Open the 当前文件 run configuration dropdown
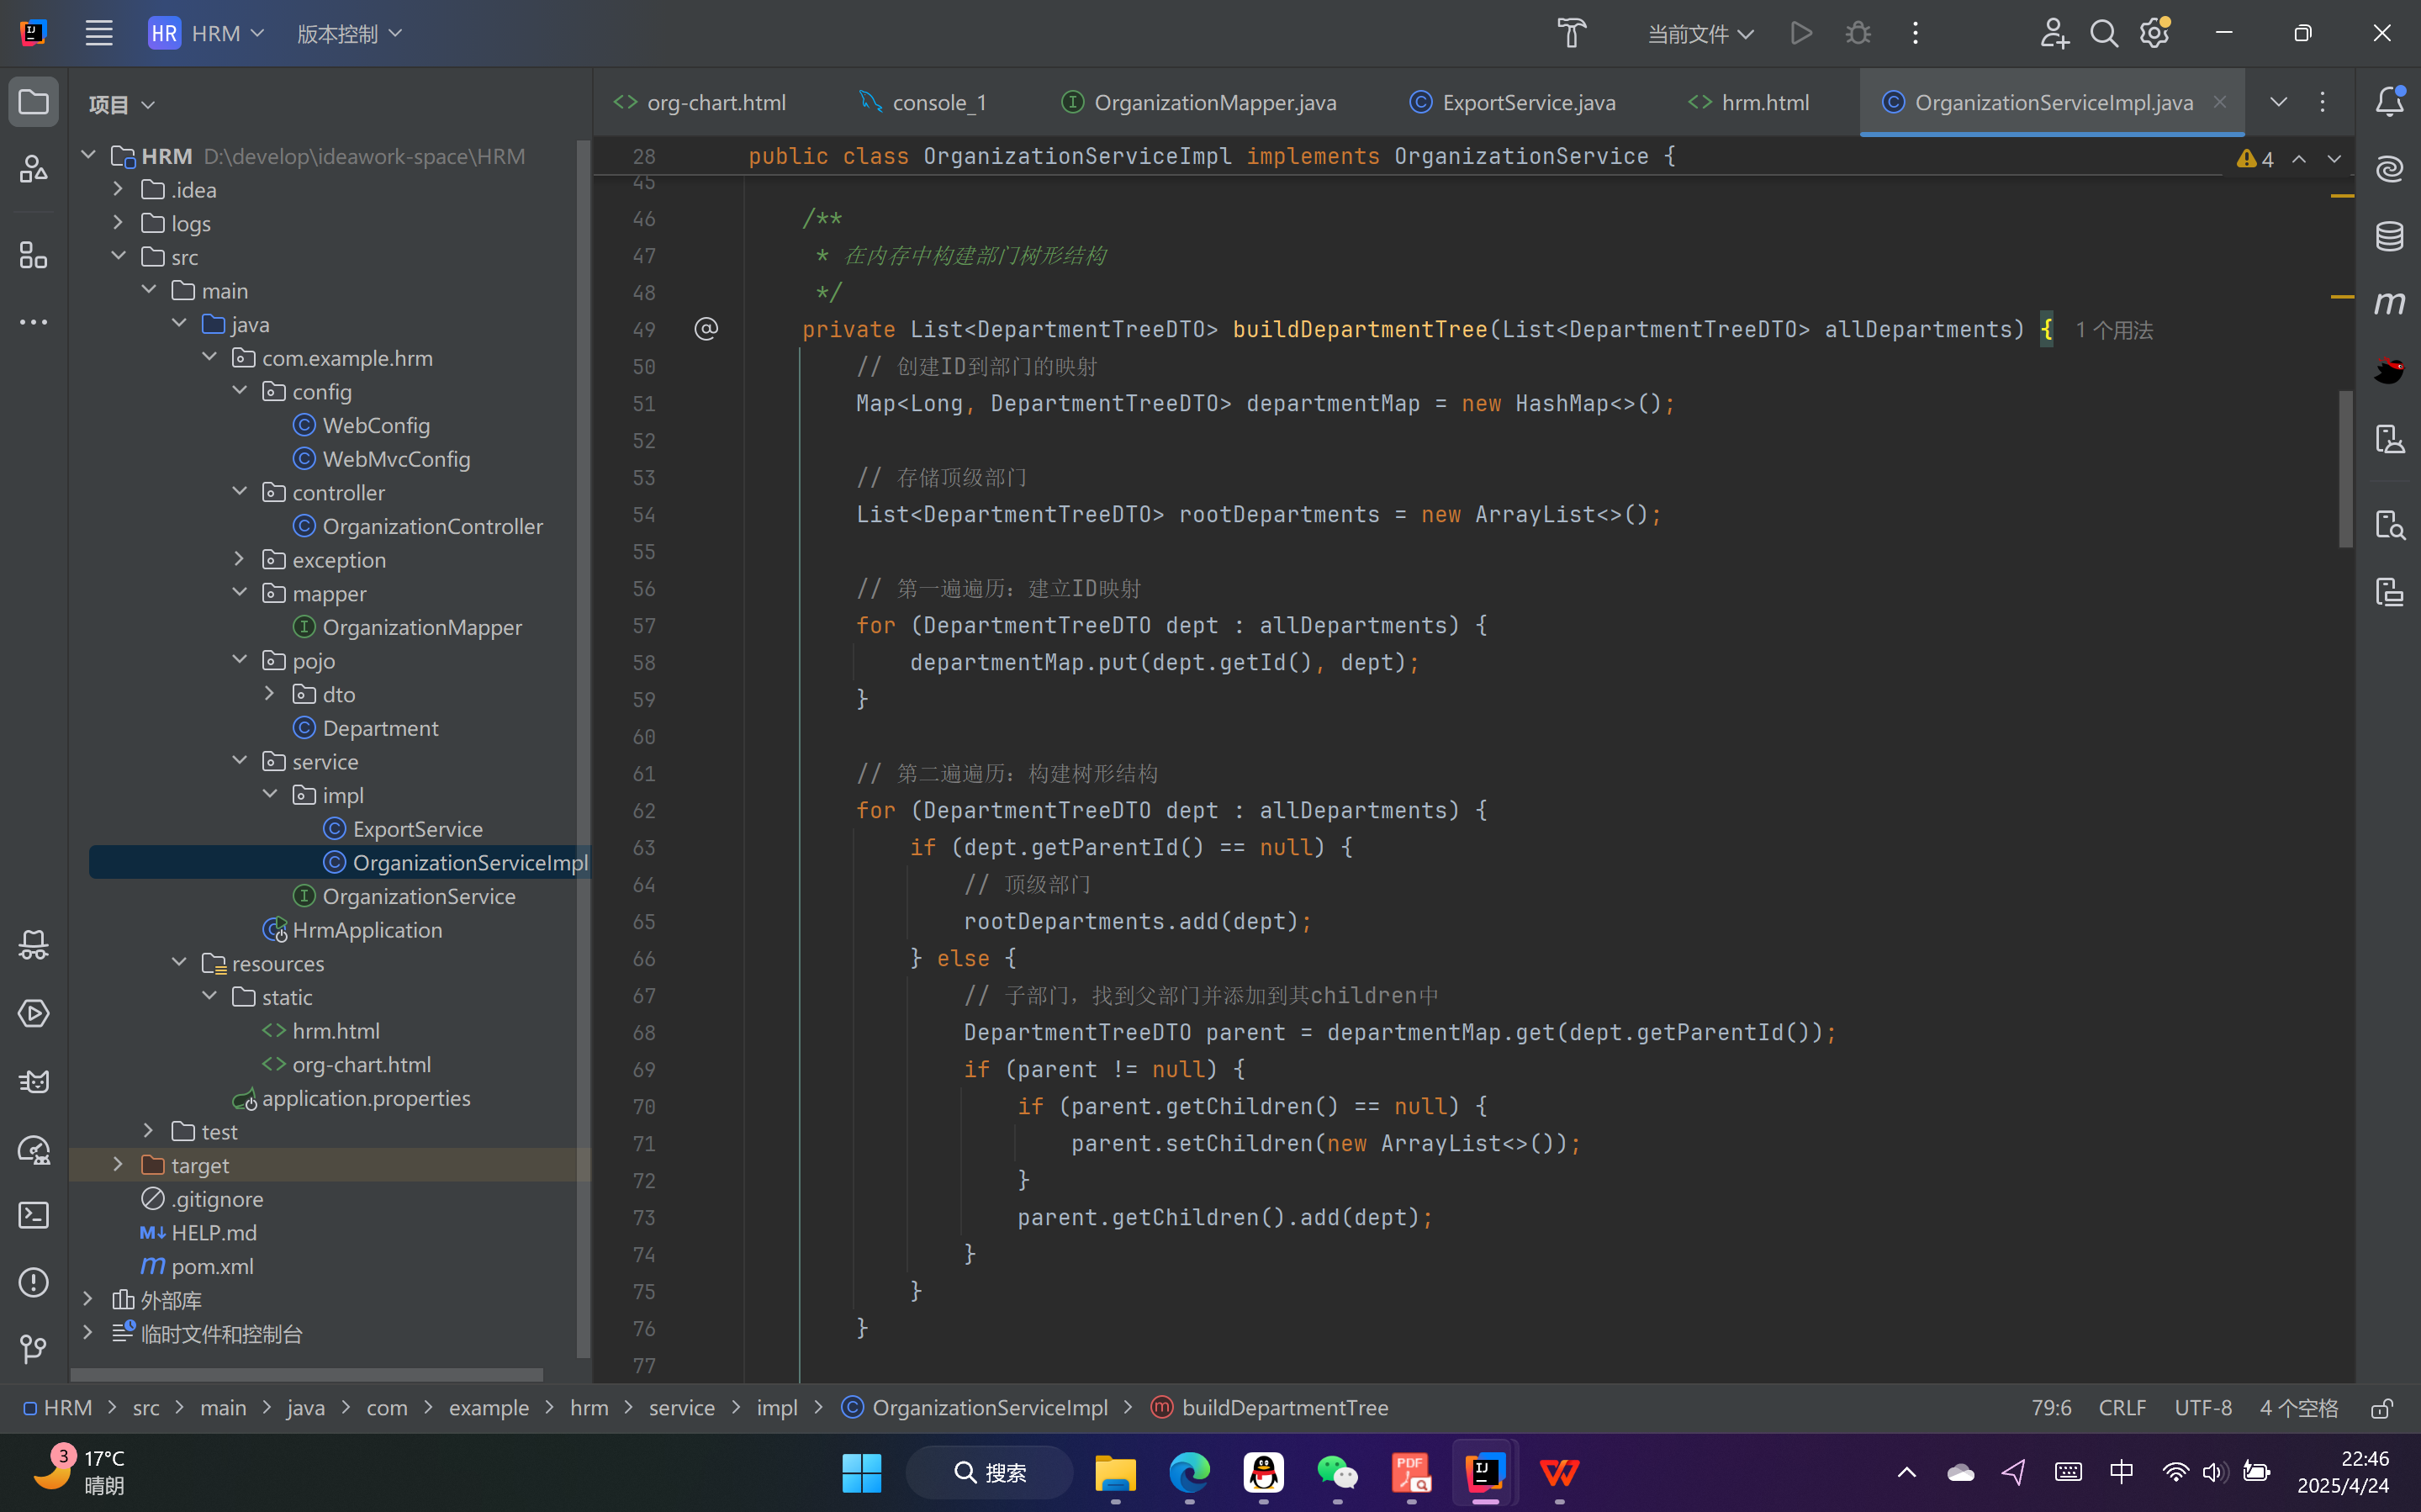2421x1512 pixels. point(1699,34)
